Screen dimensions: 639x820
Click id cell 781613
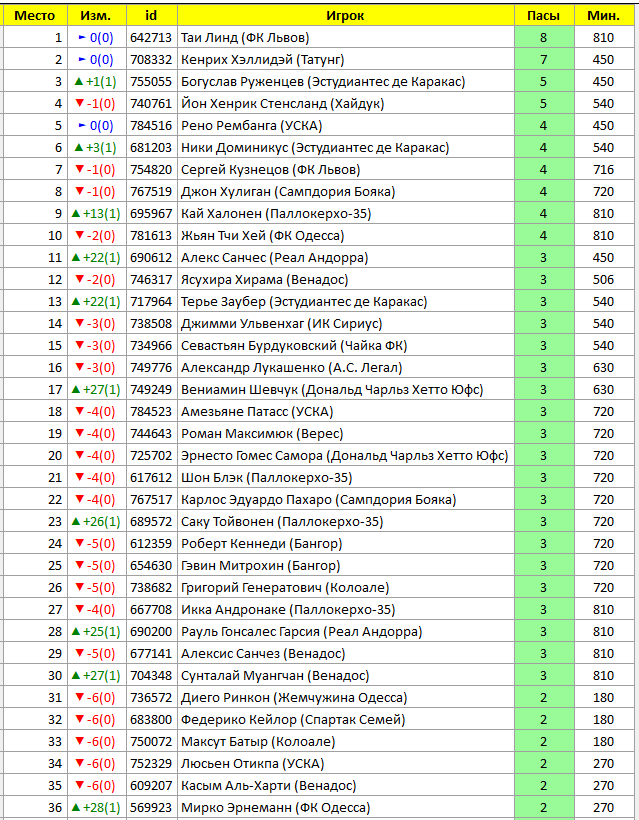[151, 235]
